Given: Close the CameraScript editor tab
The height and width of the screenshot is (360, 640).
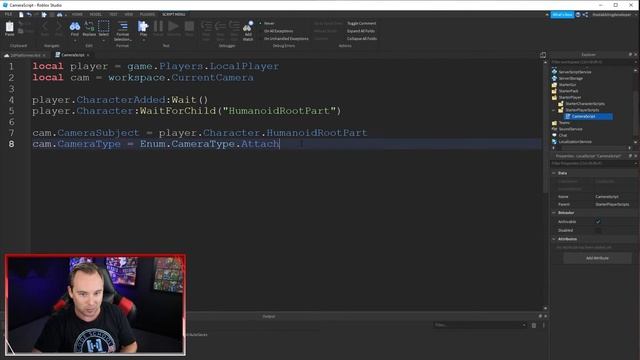Looking at the screenshot, I should 88,55.
